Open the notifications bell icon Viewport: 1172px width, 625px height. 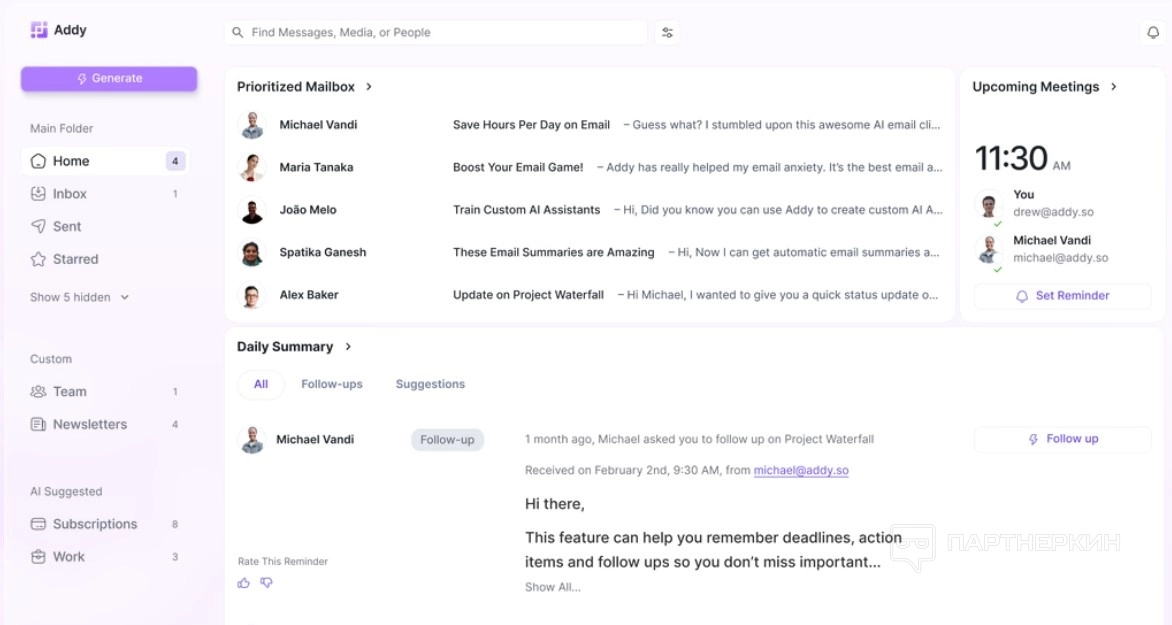click(x=1153, y=33)
